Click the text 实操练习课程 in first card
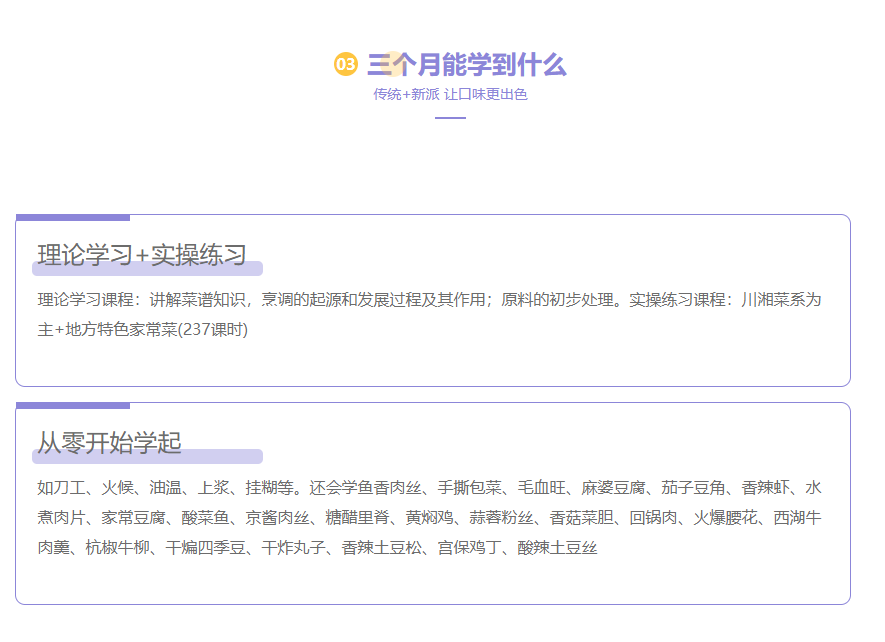Viewport: 885px width, 642px height. pyautogui.click(x=677, y=300)
